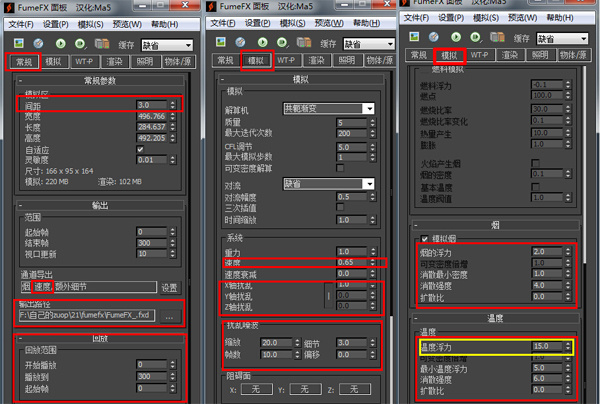The image size is (600, 404).
Task: Click the green start simulation icon in rightmost panel
Action: click(x=455, y=37)
